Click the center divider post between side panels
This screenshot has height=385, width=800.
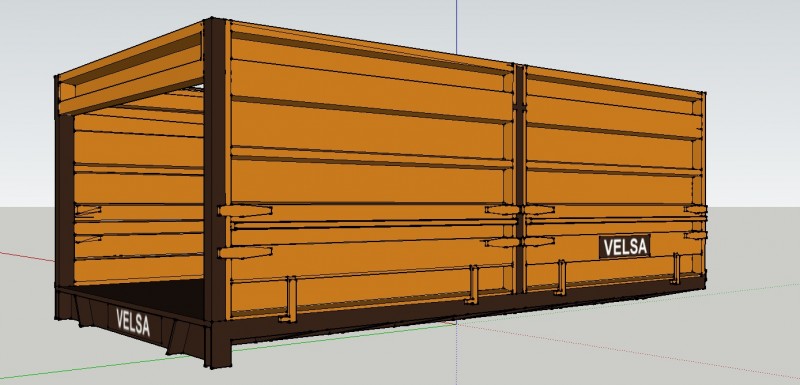coord(520,178)
